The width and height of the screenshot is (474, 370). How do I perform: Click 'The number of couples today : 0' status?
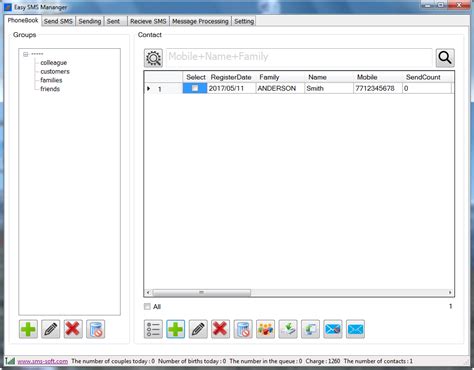coord(113,361)
